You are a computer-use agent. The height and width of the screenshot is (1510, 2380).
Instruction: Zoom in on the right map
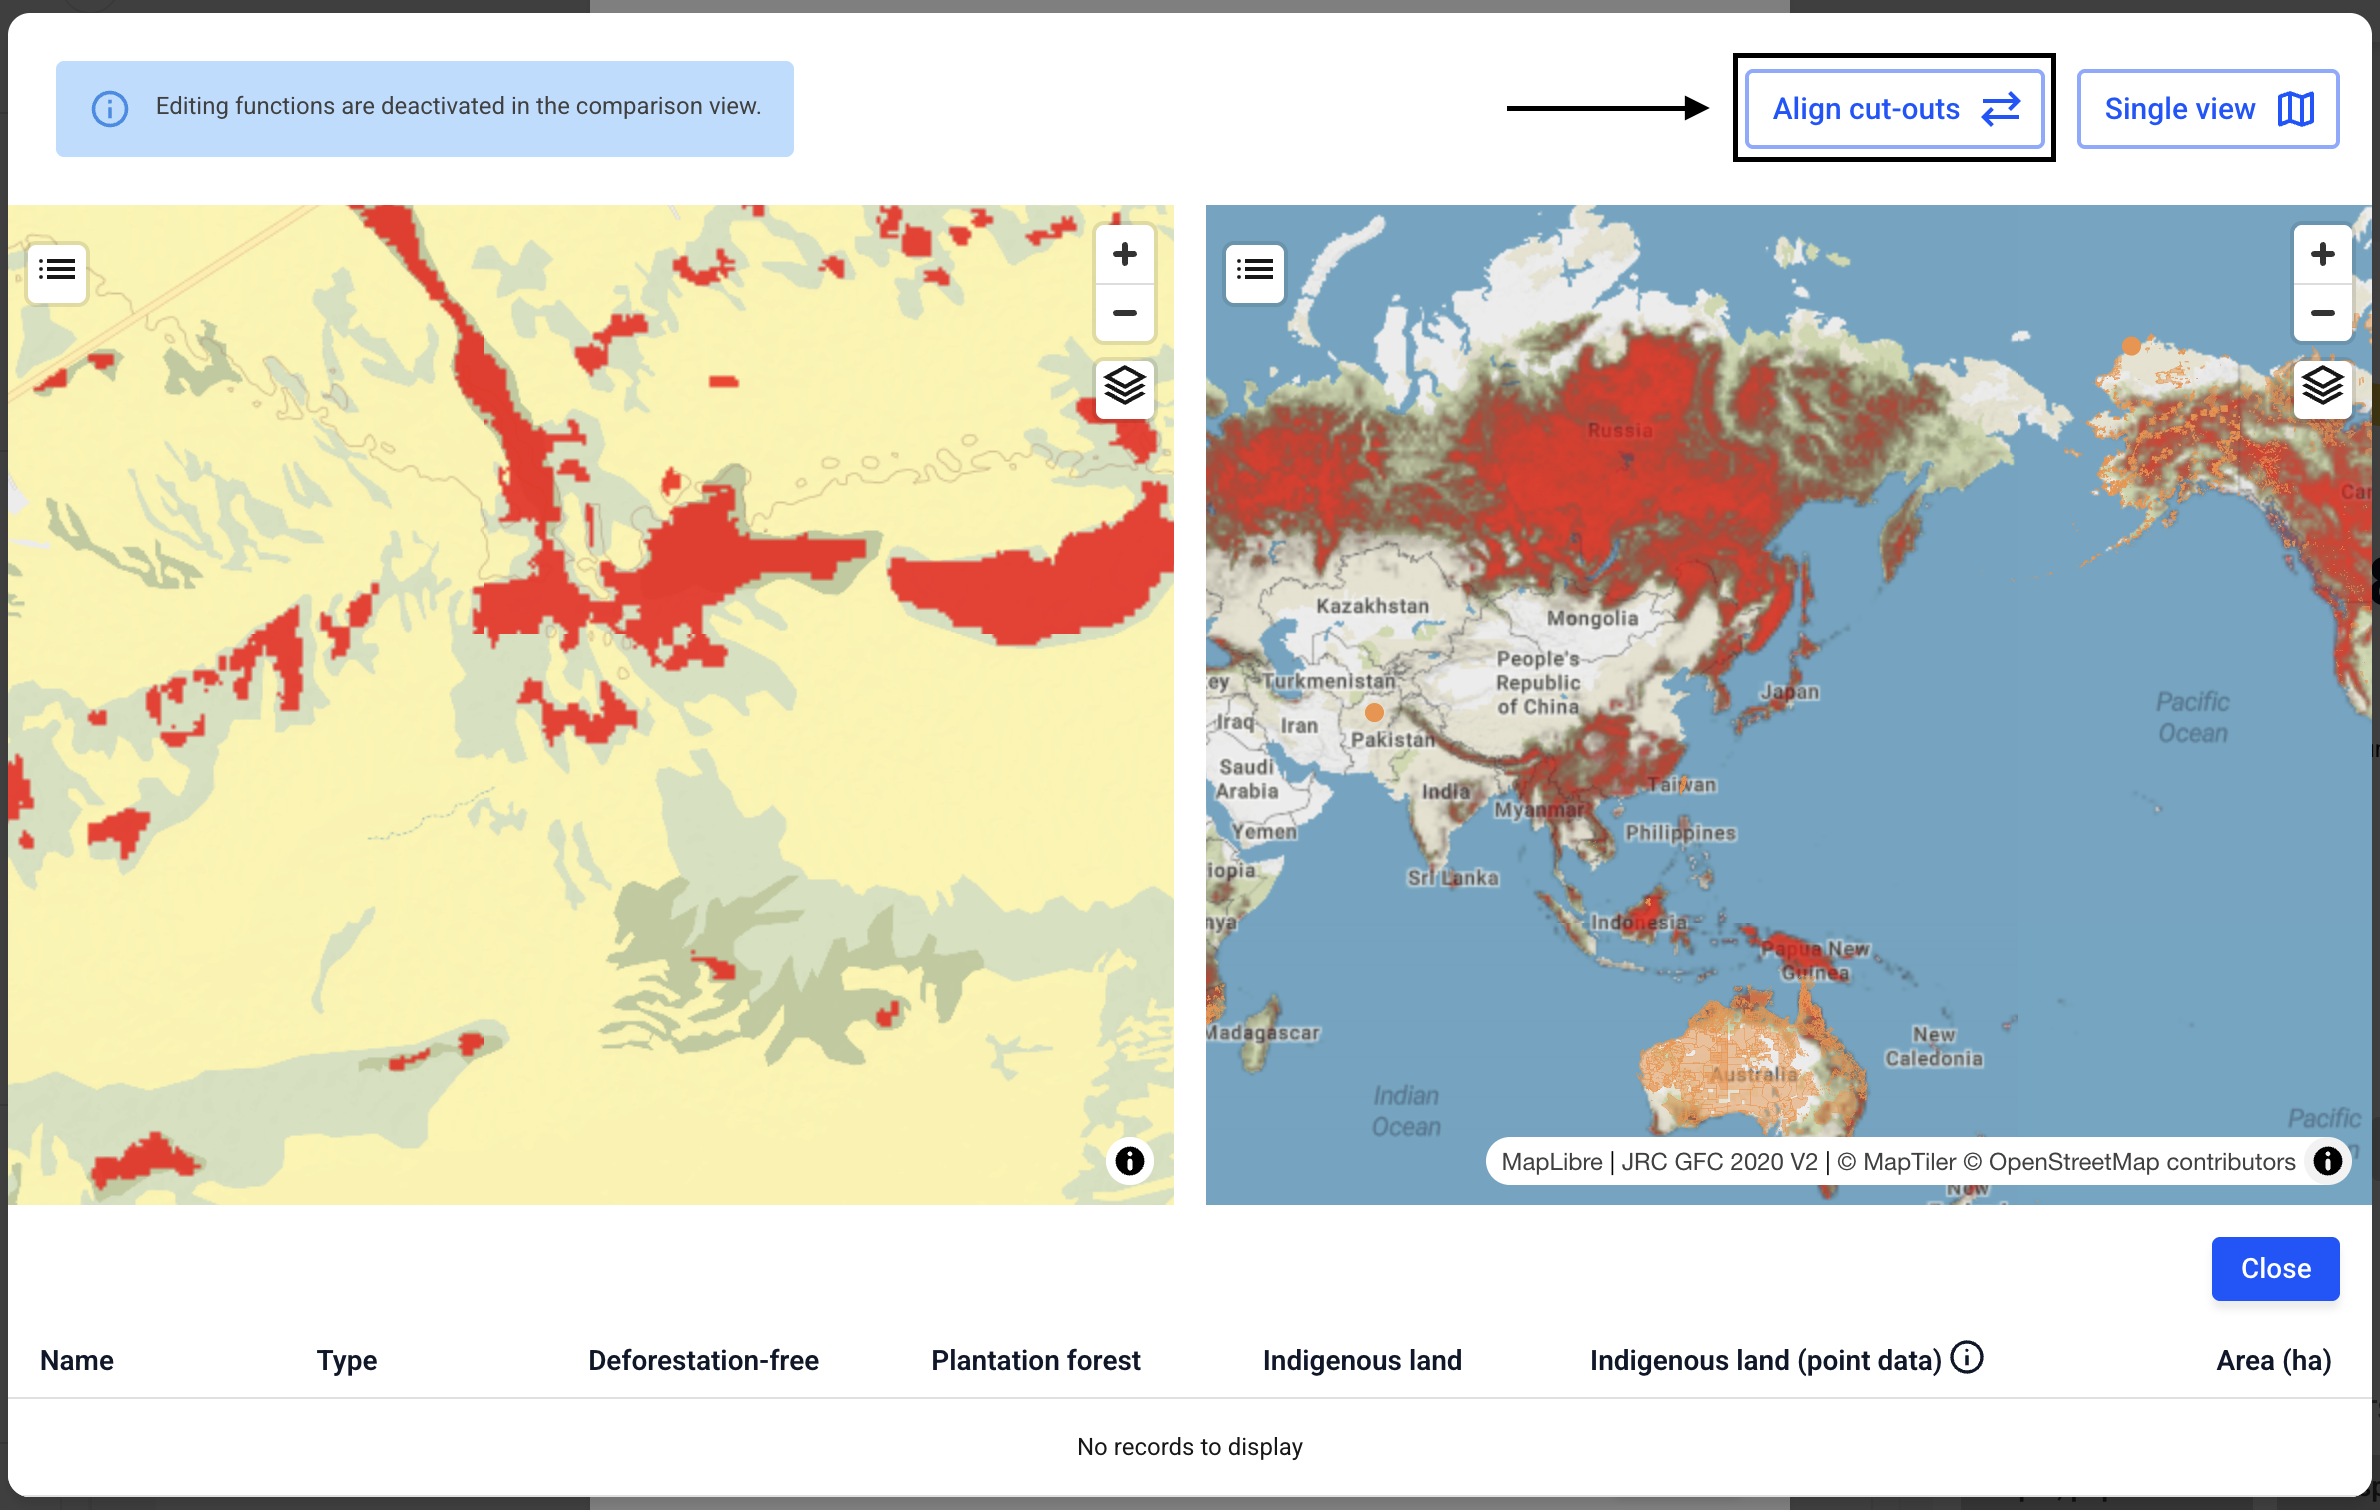(x=2322, y=255)
